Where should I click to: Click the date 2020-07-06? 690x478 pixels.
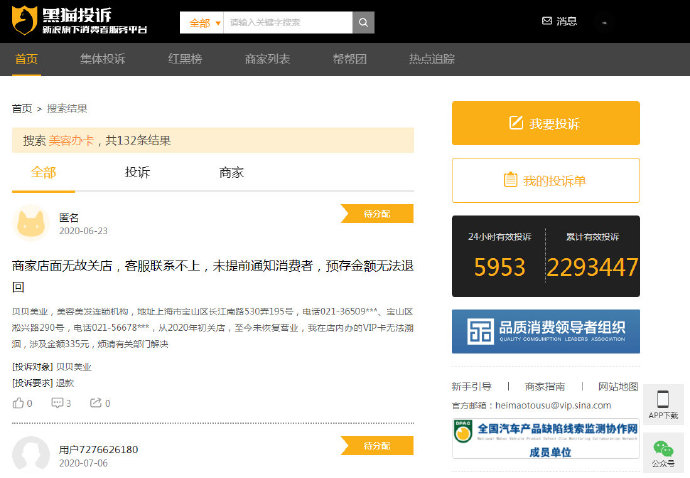(x=83, y=463)
